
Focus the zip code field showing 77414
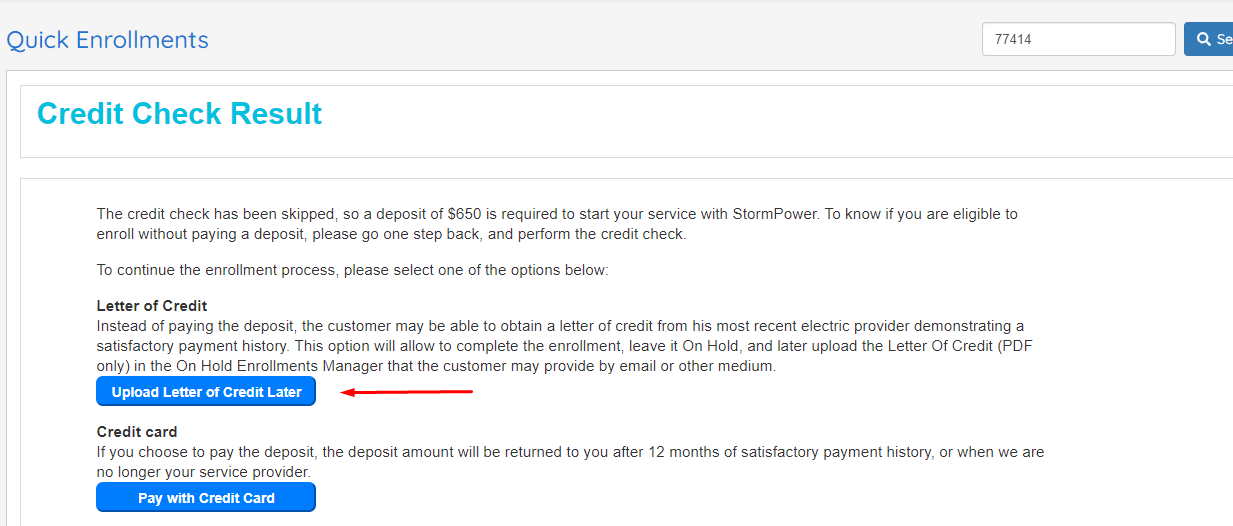click(1079, 40)
